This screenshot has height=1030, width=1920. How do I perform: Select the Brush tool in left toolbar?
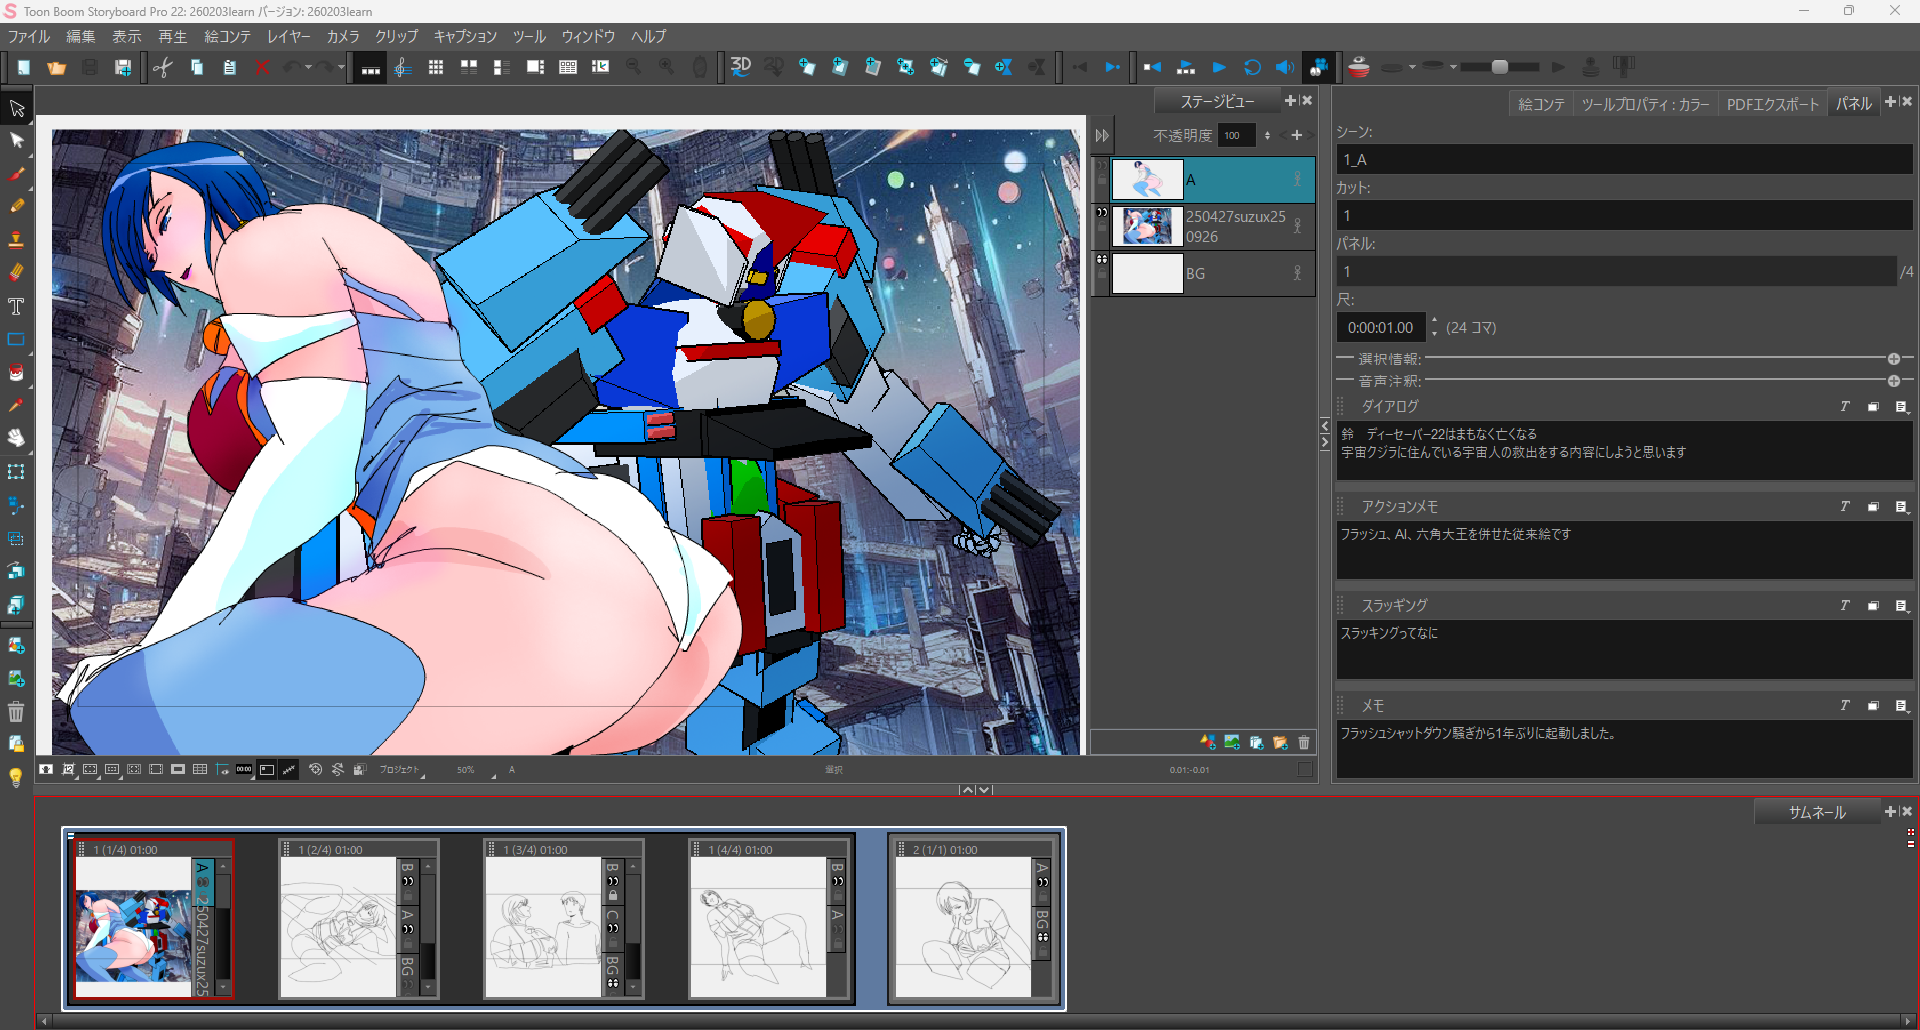16,173
